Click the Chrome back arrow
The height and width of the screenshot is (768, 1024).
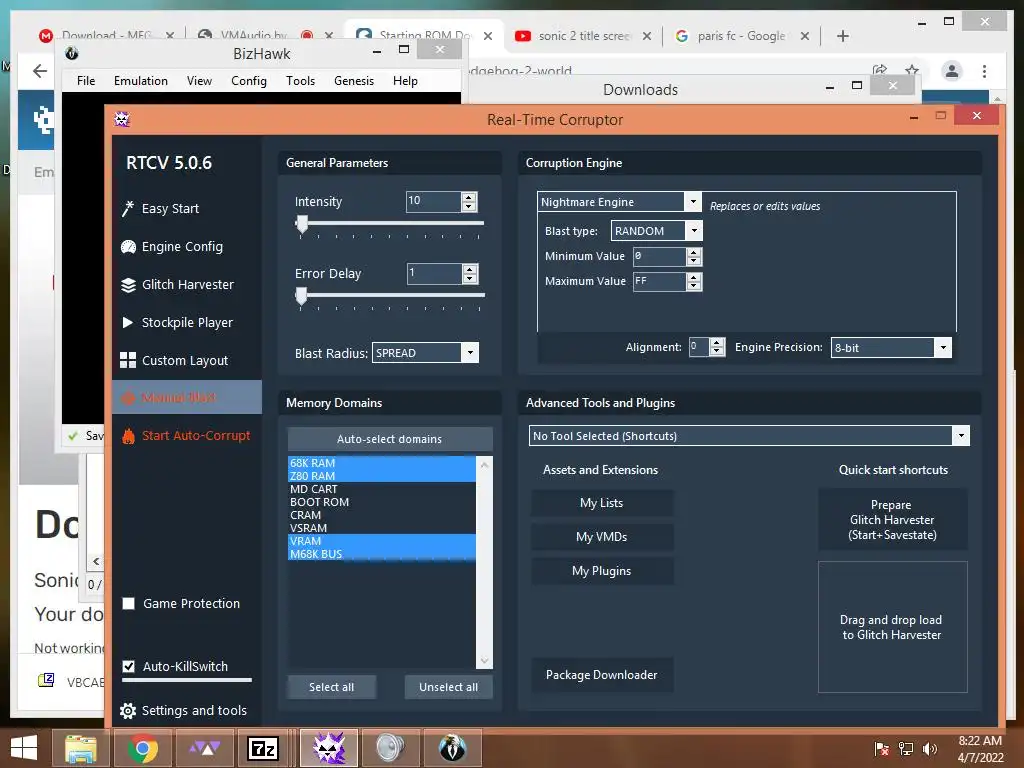[40, 71]
